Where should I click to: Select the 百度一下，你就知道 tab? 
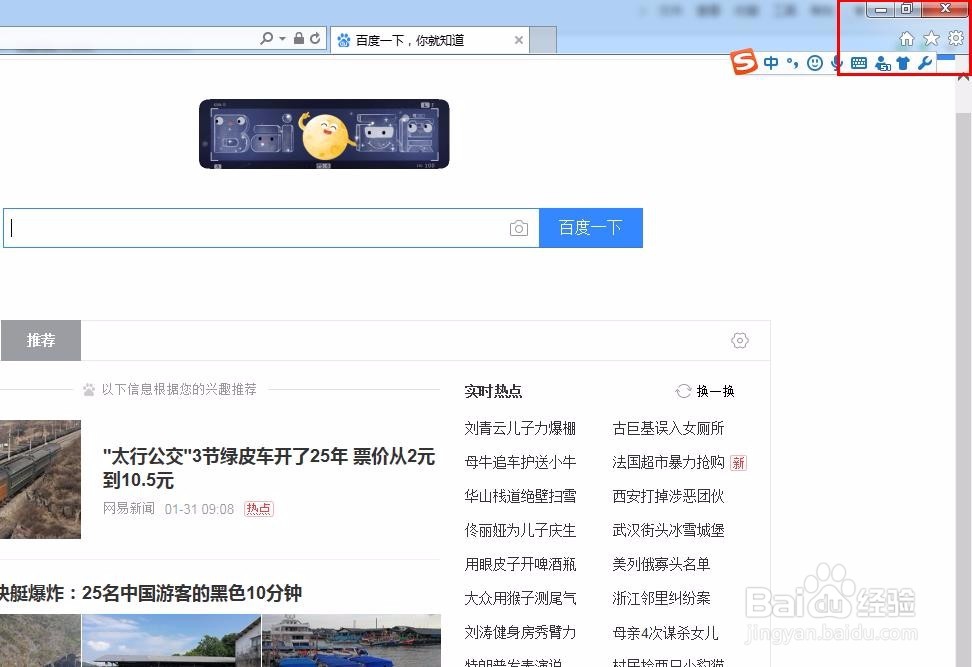pos(430,40)
